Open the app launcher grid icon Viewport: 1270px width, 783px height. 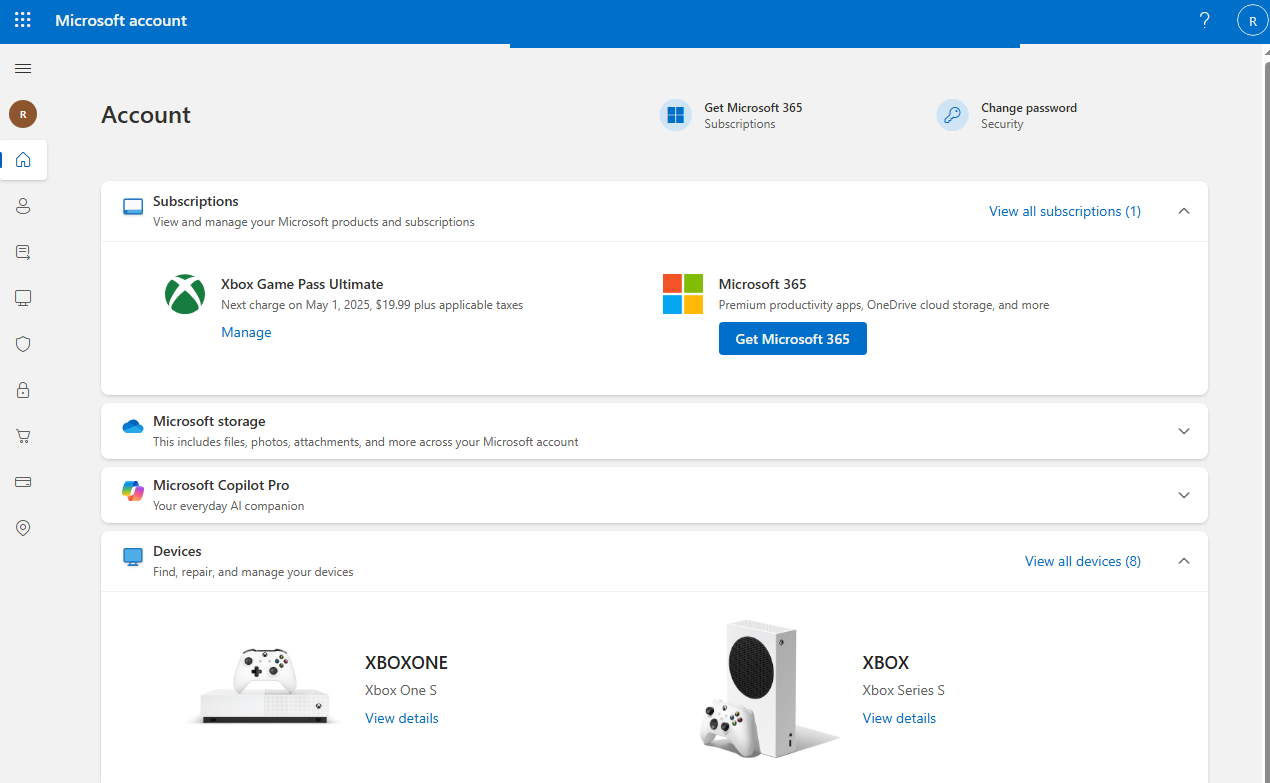[22, 20]
